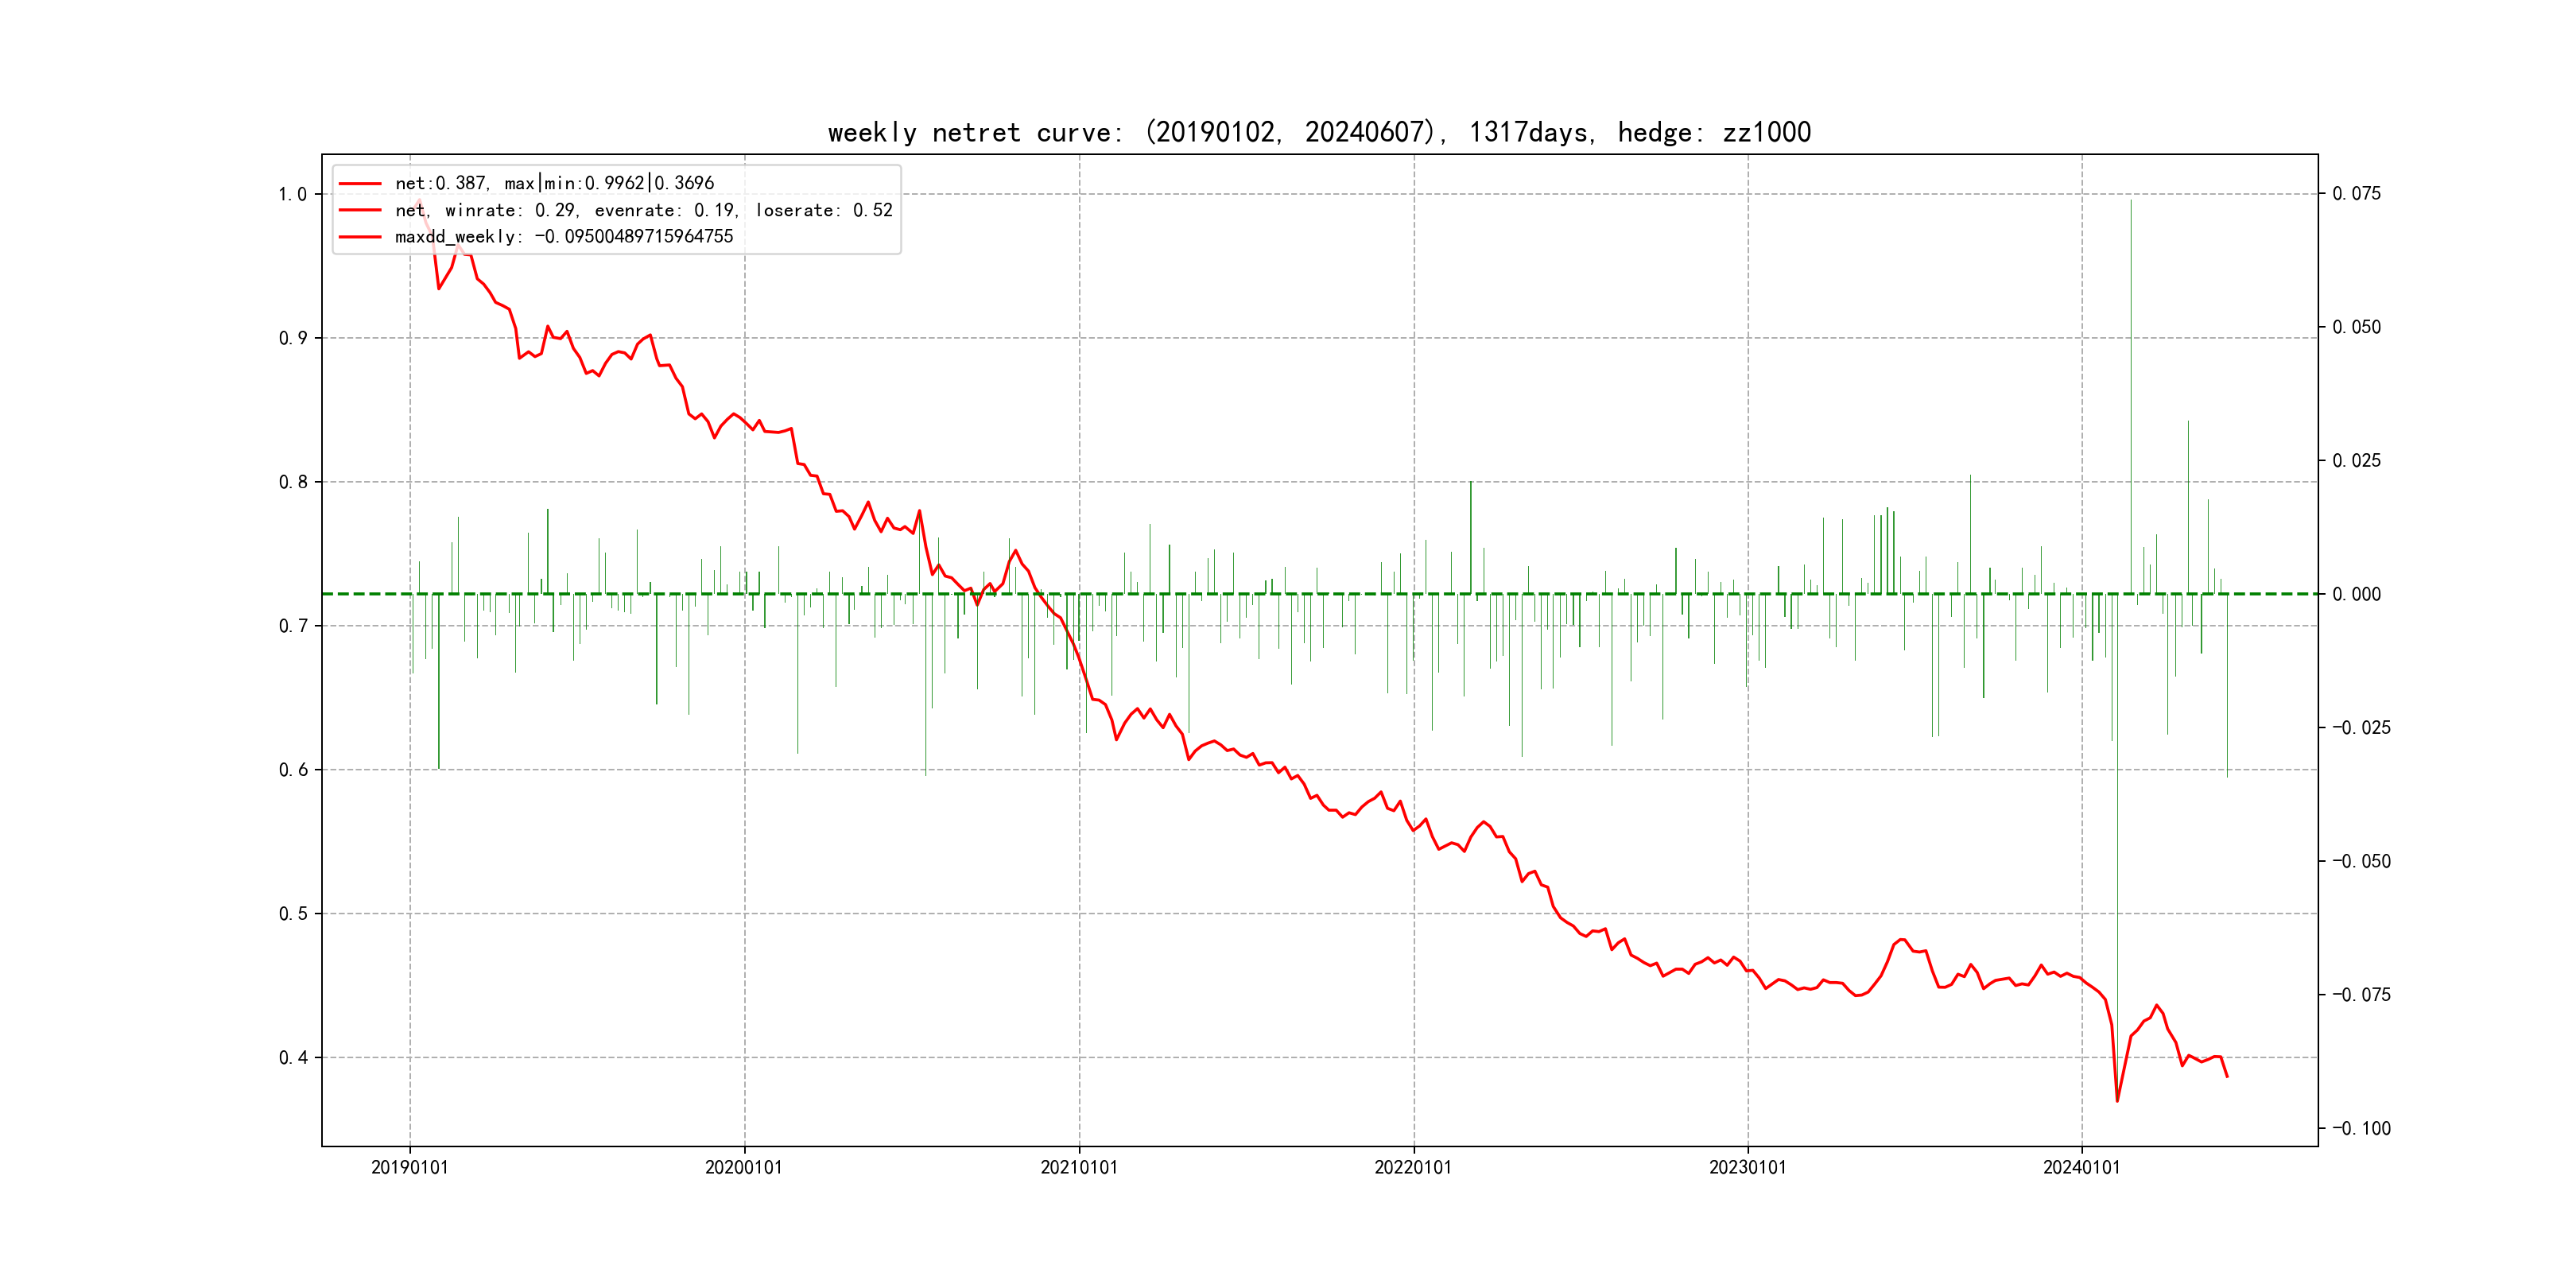Click the x-axis label 20190101
2576x1288 pixels.
point(409,1167)
